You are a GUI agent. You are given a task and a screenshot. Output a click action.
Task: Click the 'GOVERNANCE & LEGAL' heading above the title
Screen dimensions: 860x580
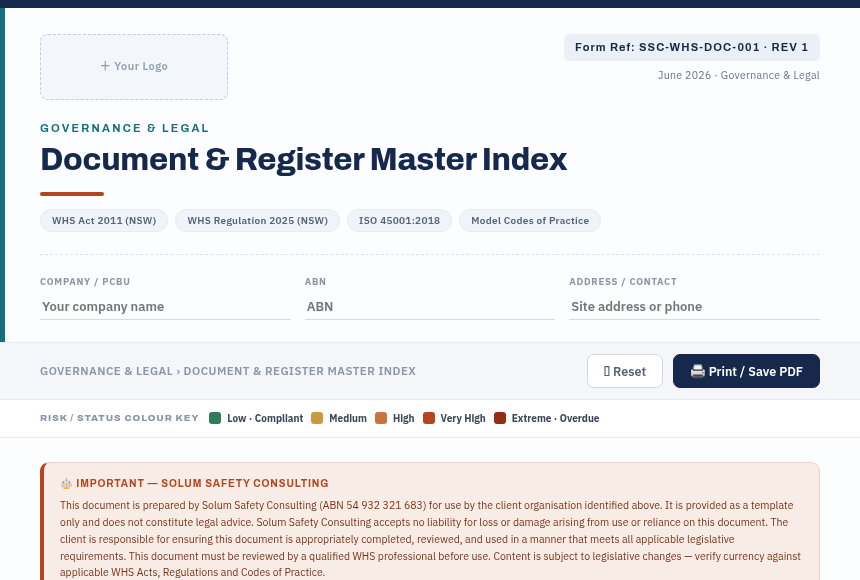tap(125, 128)
